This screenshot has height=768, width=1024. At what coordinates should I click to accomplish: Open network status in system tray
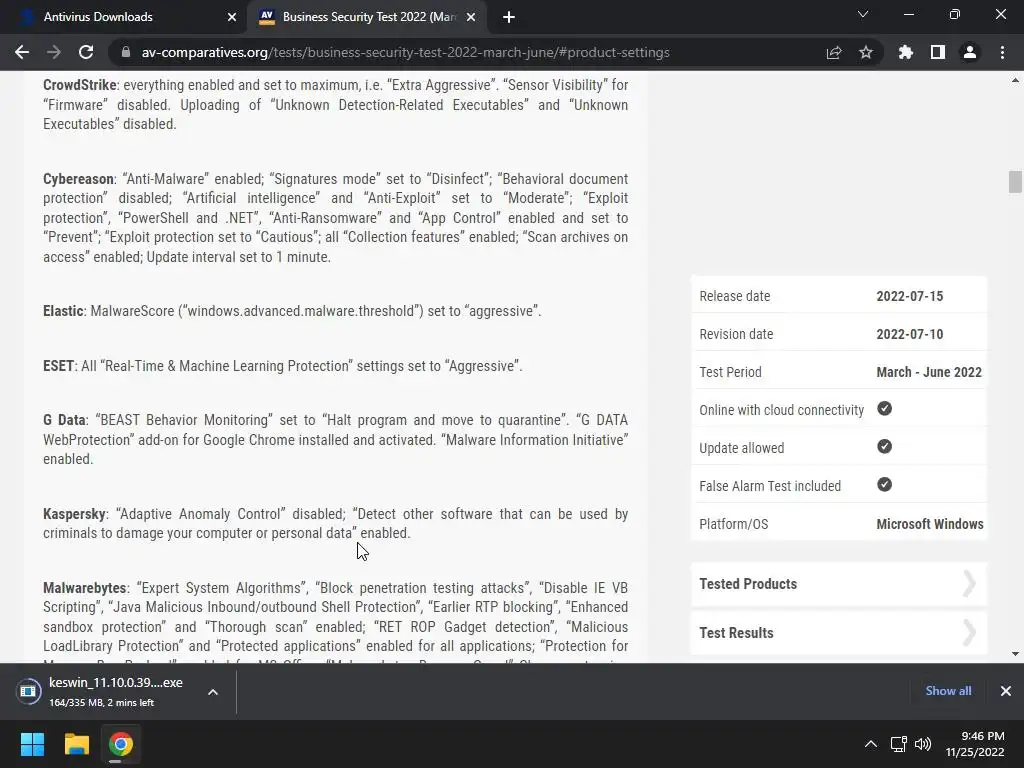pos(899,744)
